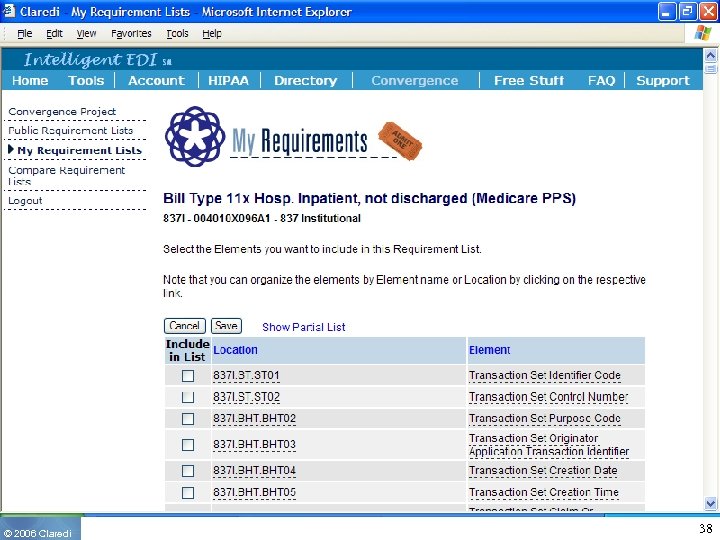720x540 pixels.
Task: Click the Show Partial List link
Action: 304,327
